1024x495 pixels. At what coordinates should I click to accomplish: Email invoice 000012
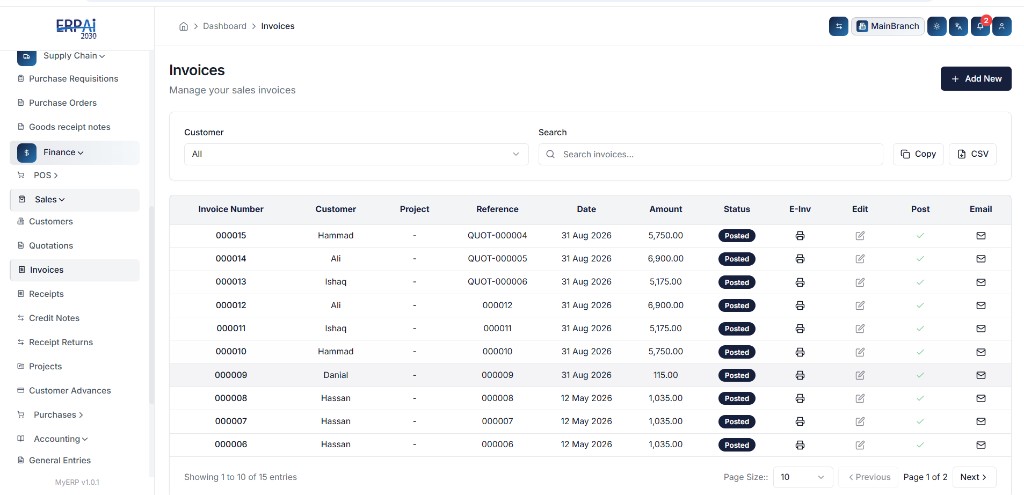(x=981, y=305)
